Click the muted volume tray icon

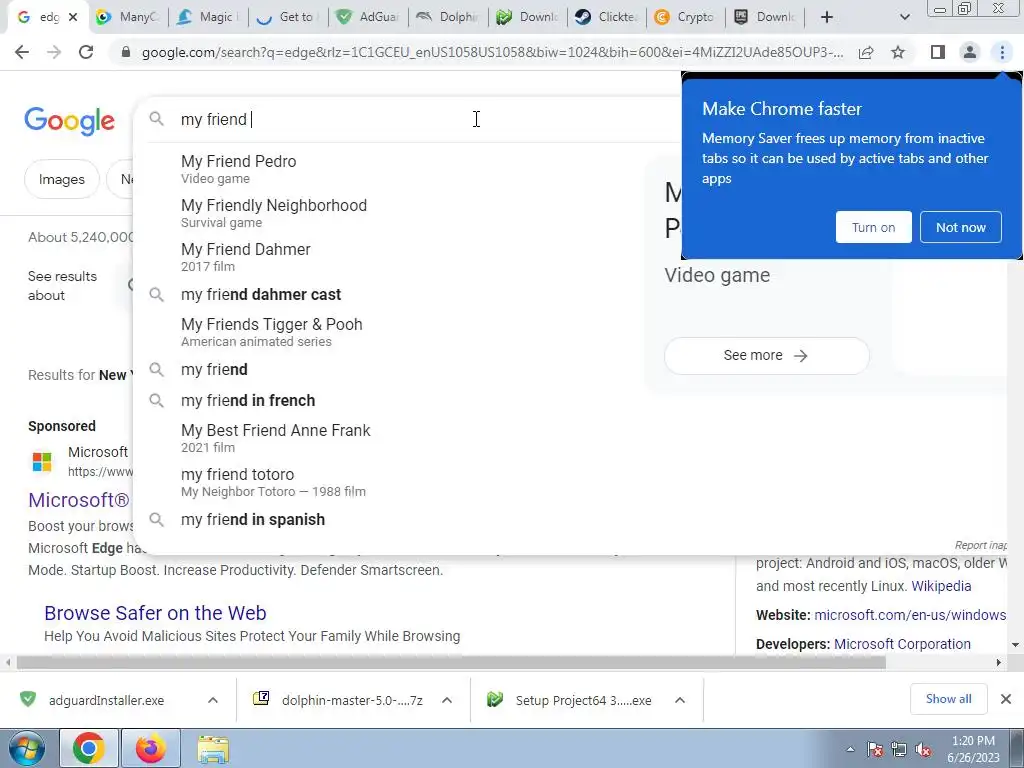pyautogui.click(x=923, y=750)
